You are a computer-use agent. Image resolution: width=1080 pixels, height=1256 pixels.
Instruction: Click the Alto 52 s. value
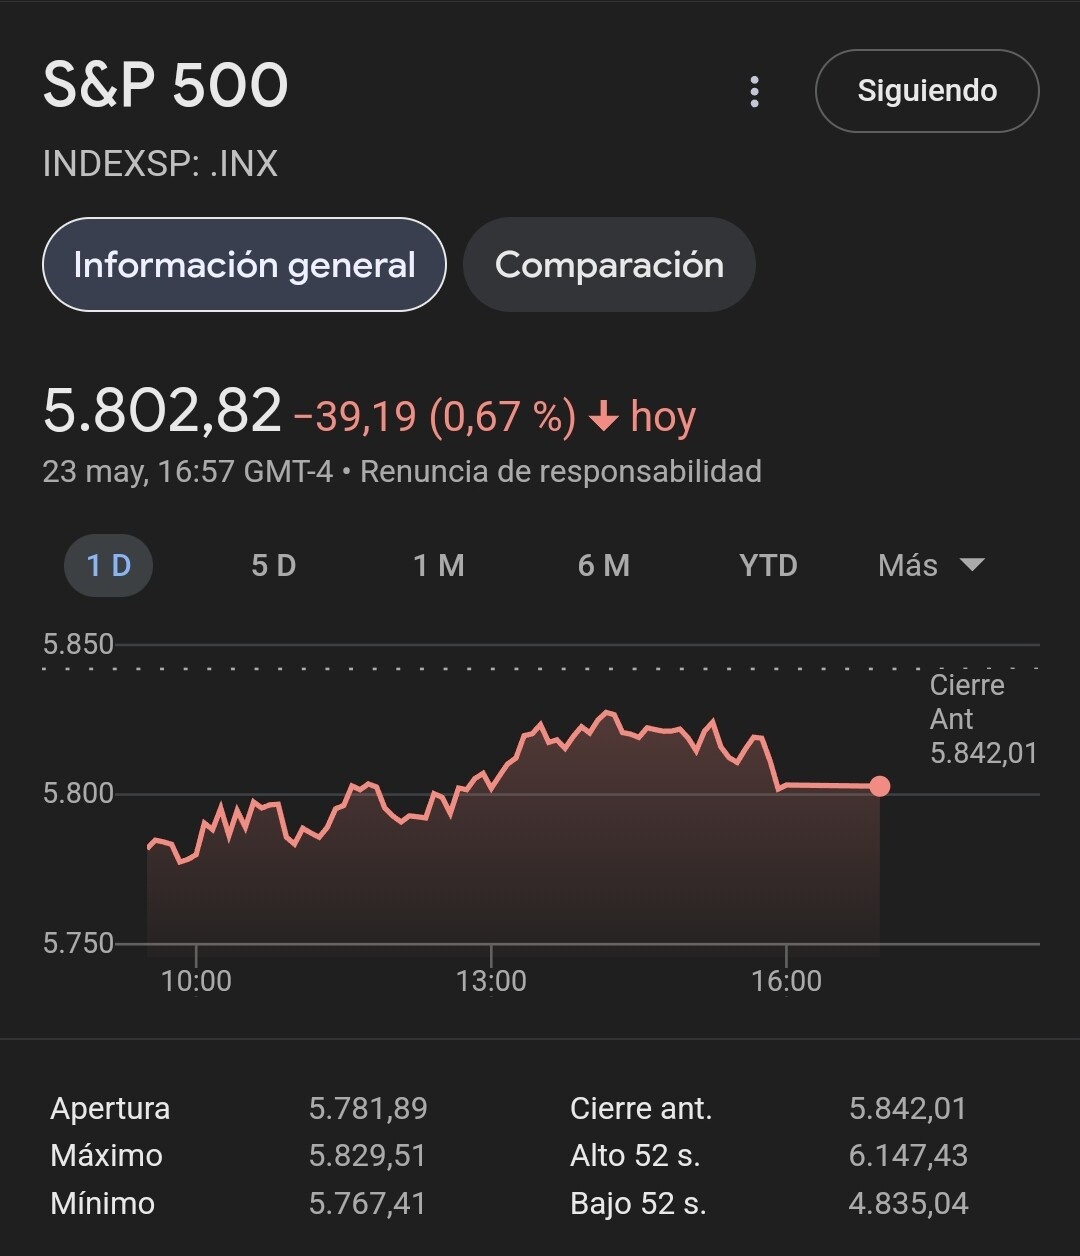[x=908, y=1155]
